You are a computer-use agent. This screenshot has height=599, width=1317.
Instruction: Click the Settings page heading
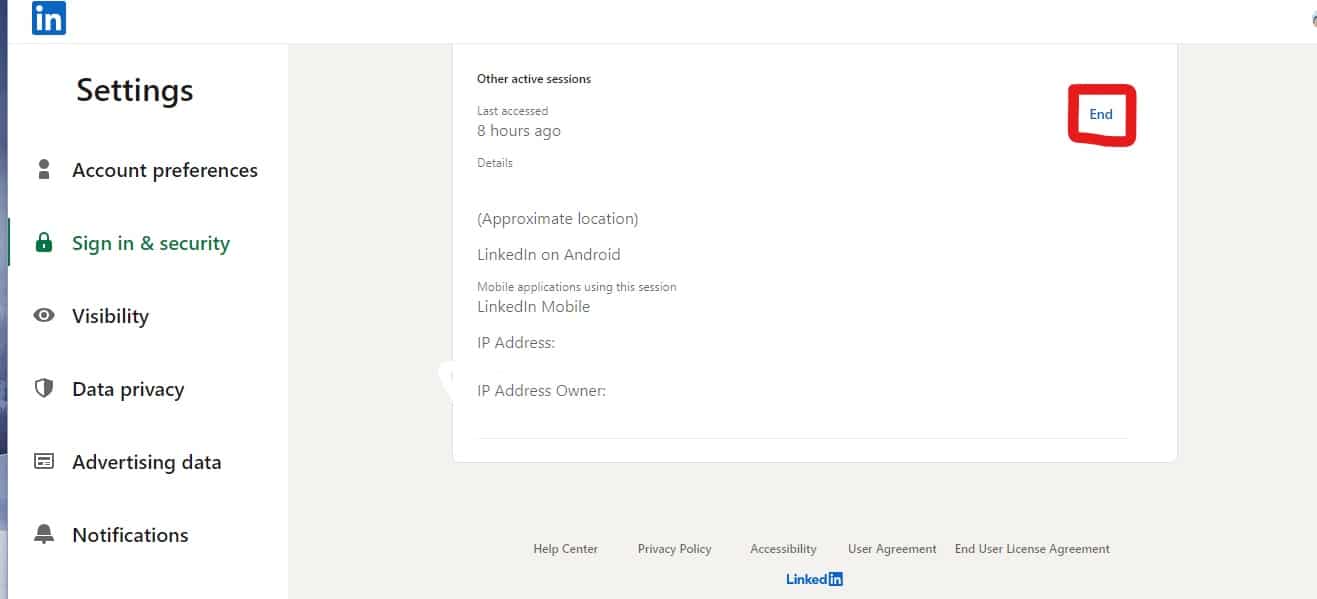(135, 90)
